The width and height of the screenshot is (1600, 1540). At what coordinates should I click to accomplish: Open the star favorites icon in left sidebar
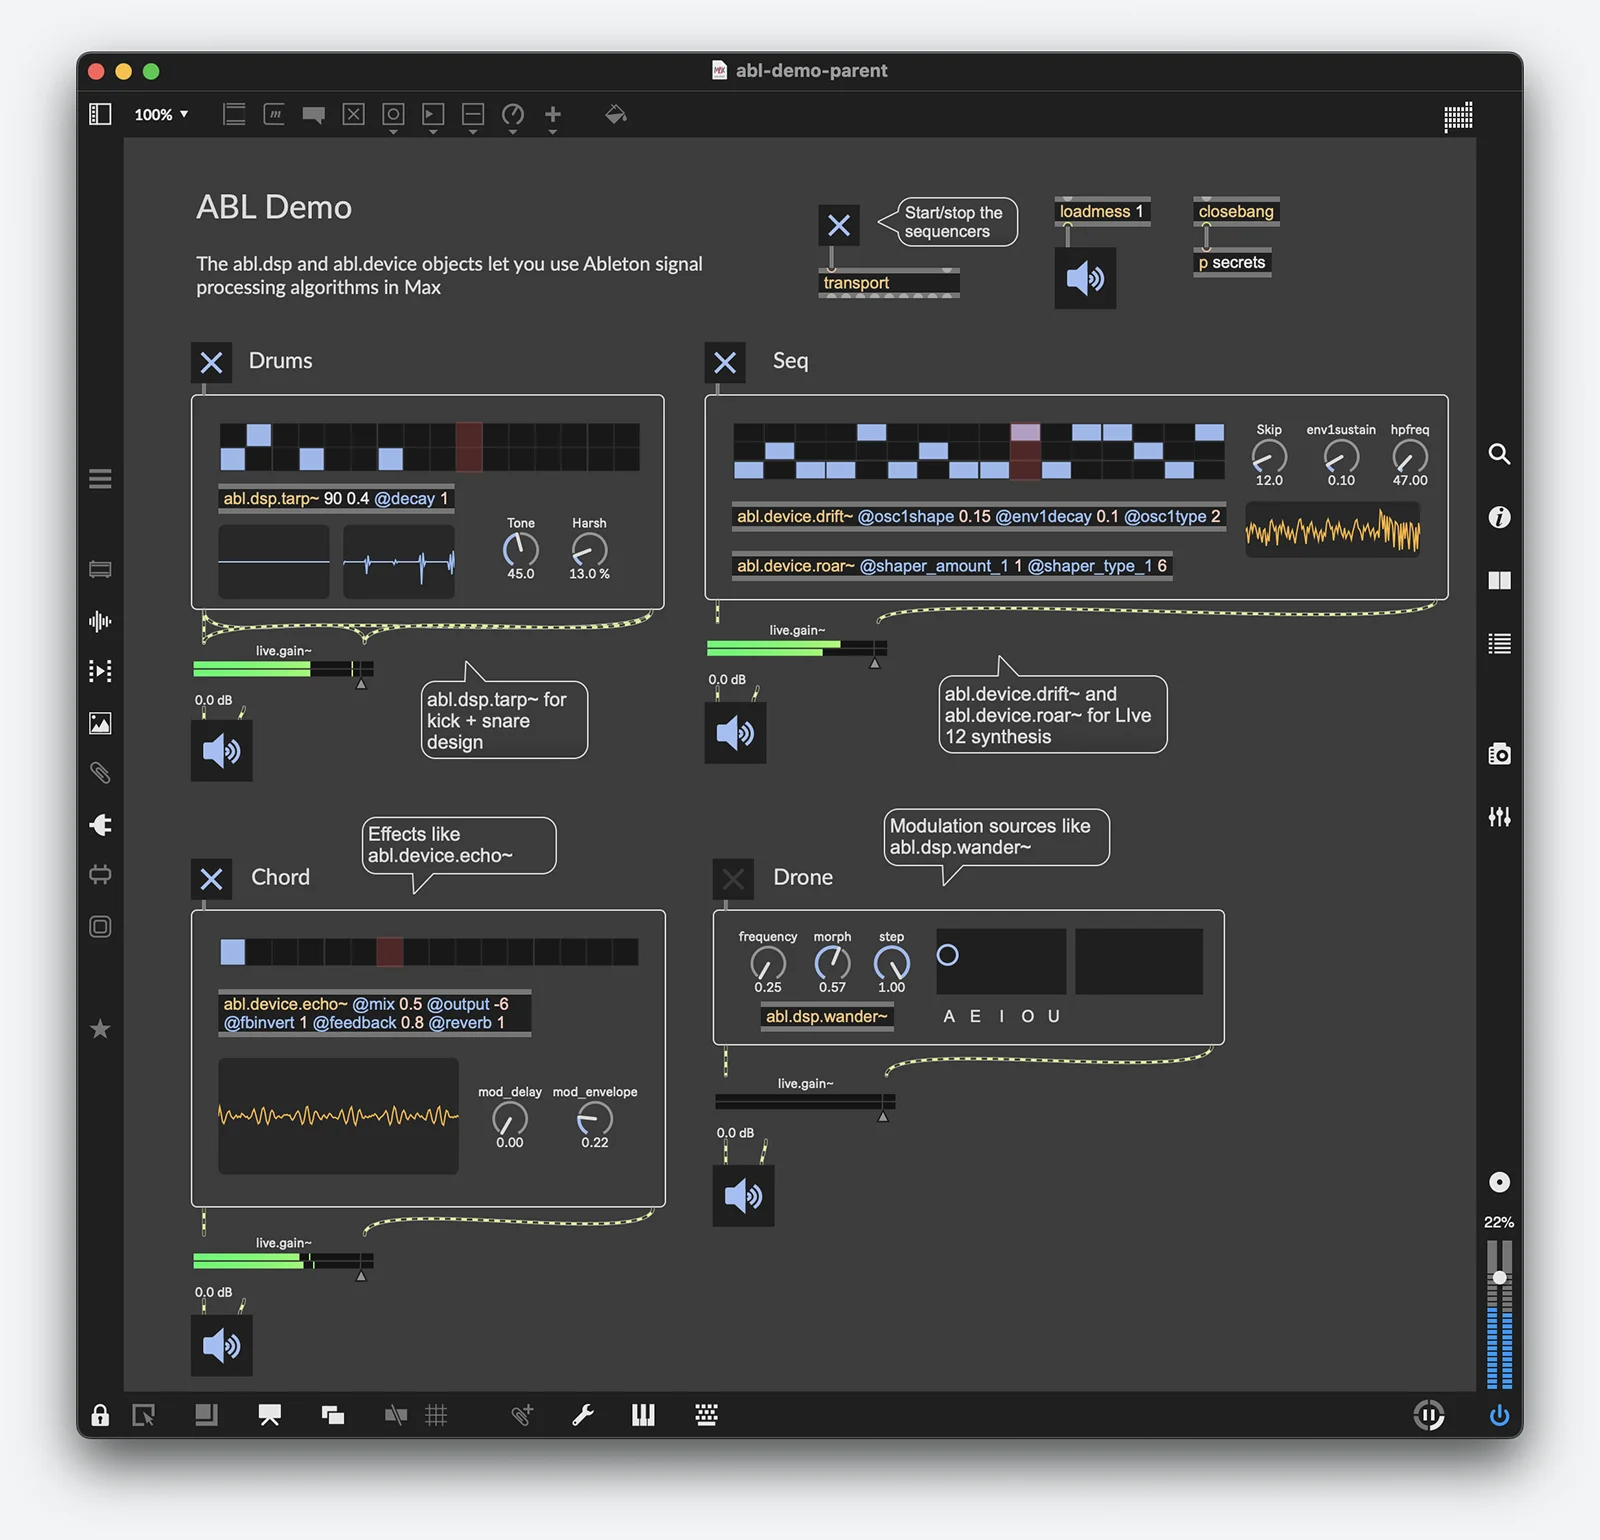point(100,1029)
